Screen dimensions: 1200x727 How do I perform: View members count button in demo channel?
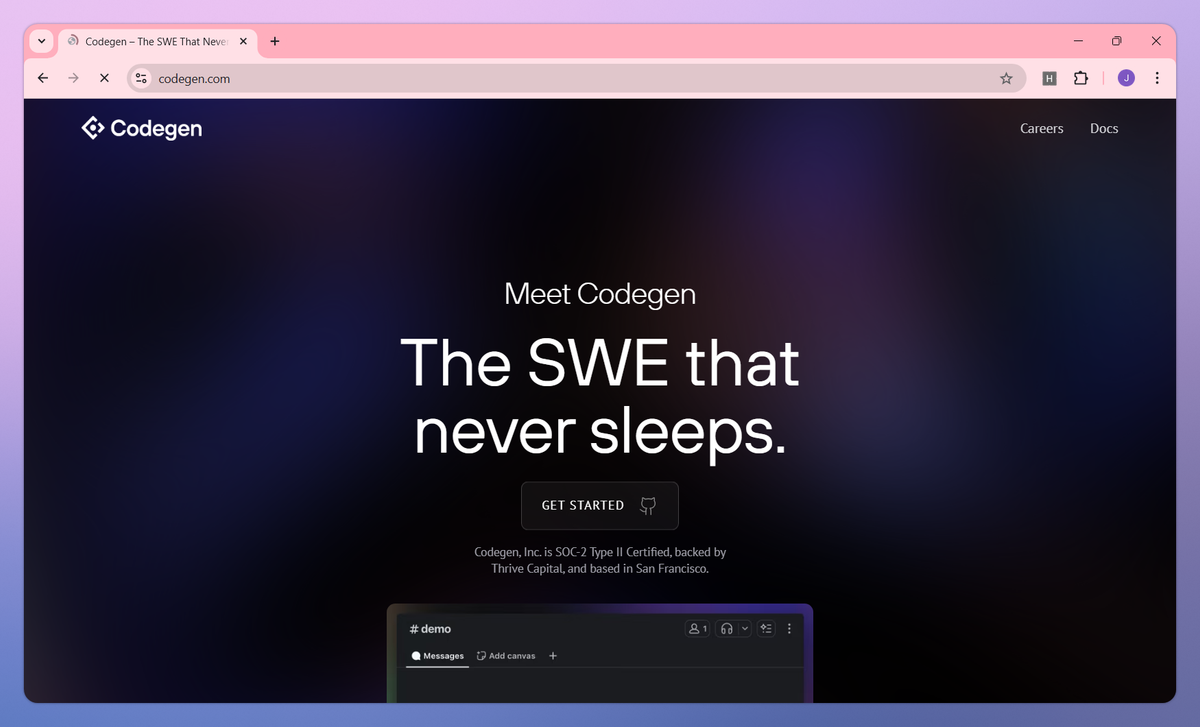pos(697,628)
